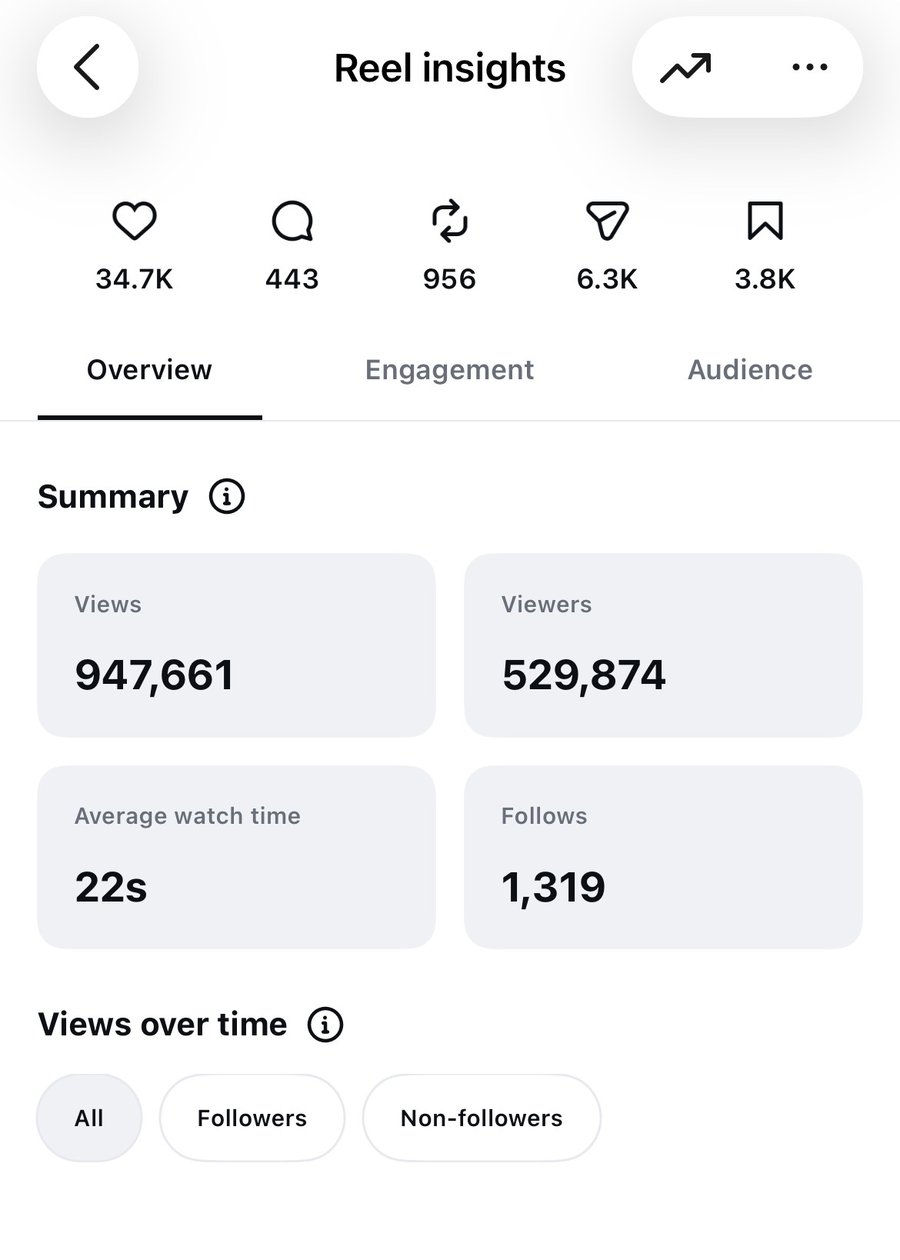Open the Viewers 529,874 card

(663, 646)
